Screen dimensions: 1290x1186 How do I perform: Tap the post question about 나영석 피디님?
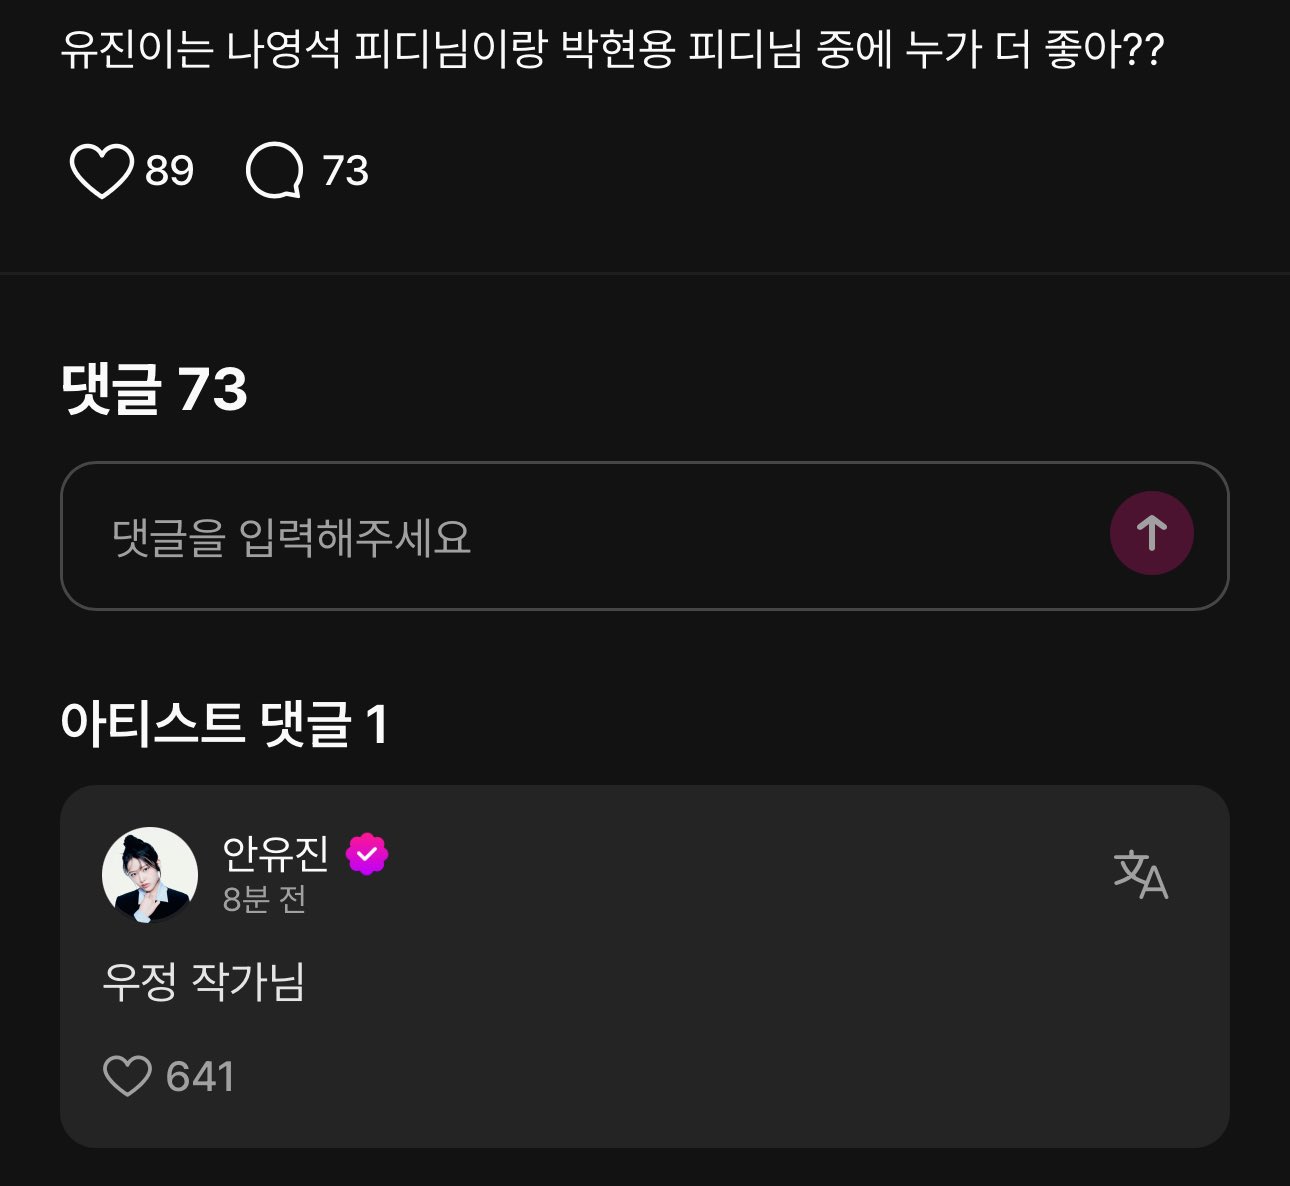click(x=612, y=49)
